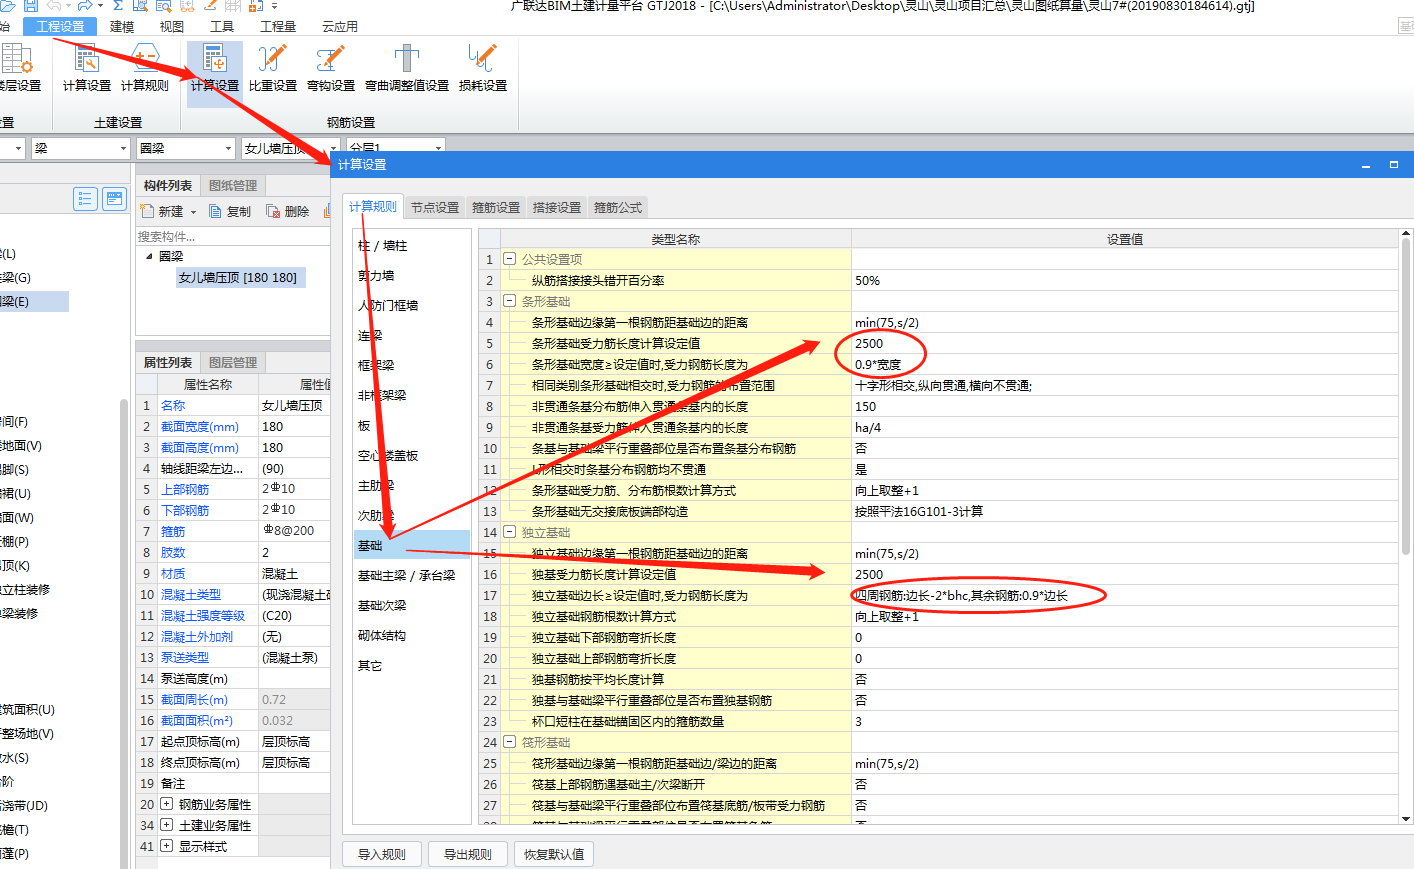Image resolution: width=1414 pixels, height=869 pixels.
Task: Click the 新建 new component icon
Action: [146, 211]
